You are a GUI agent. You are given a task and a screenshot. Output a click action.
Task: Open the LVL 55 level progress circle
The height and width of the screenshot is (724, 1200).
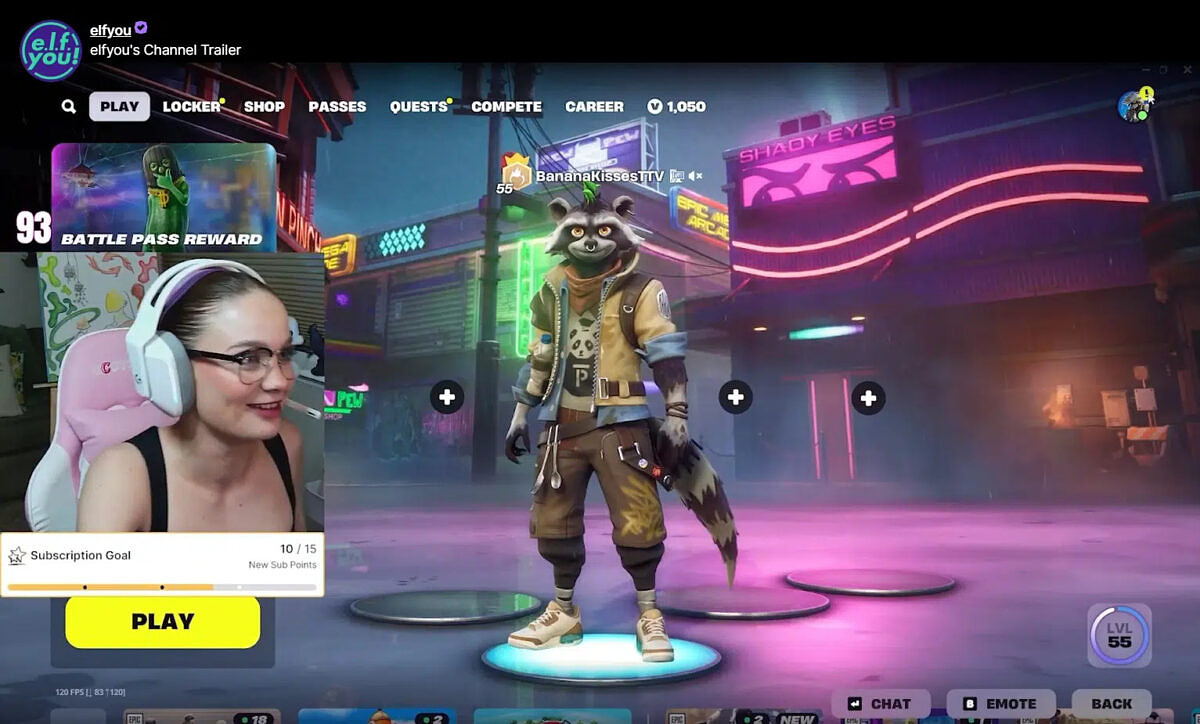[x=1119, y=635]
